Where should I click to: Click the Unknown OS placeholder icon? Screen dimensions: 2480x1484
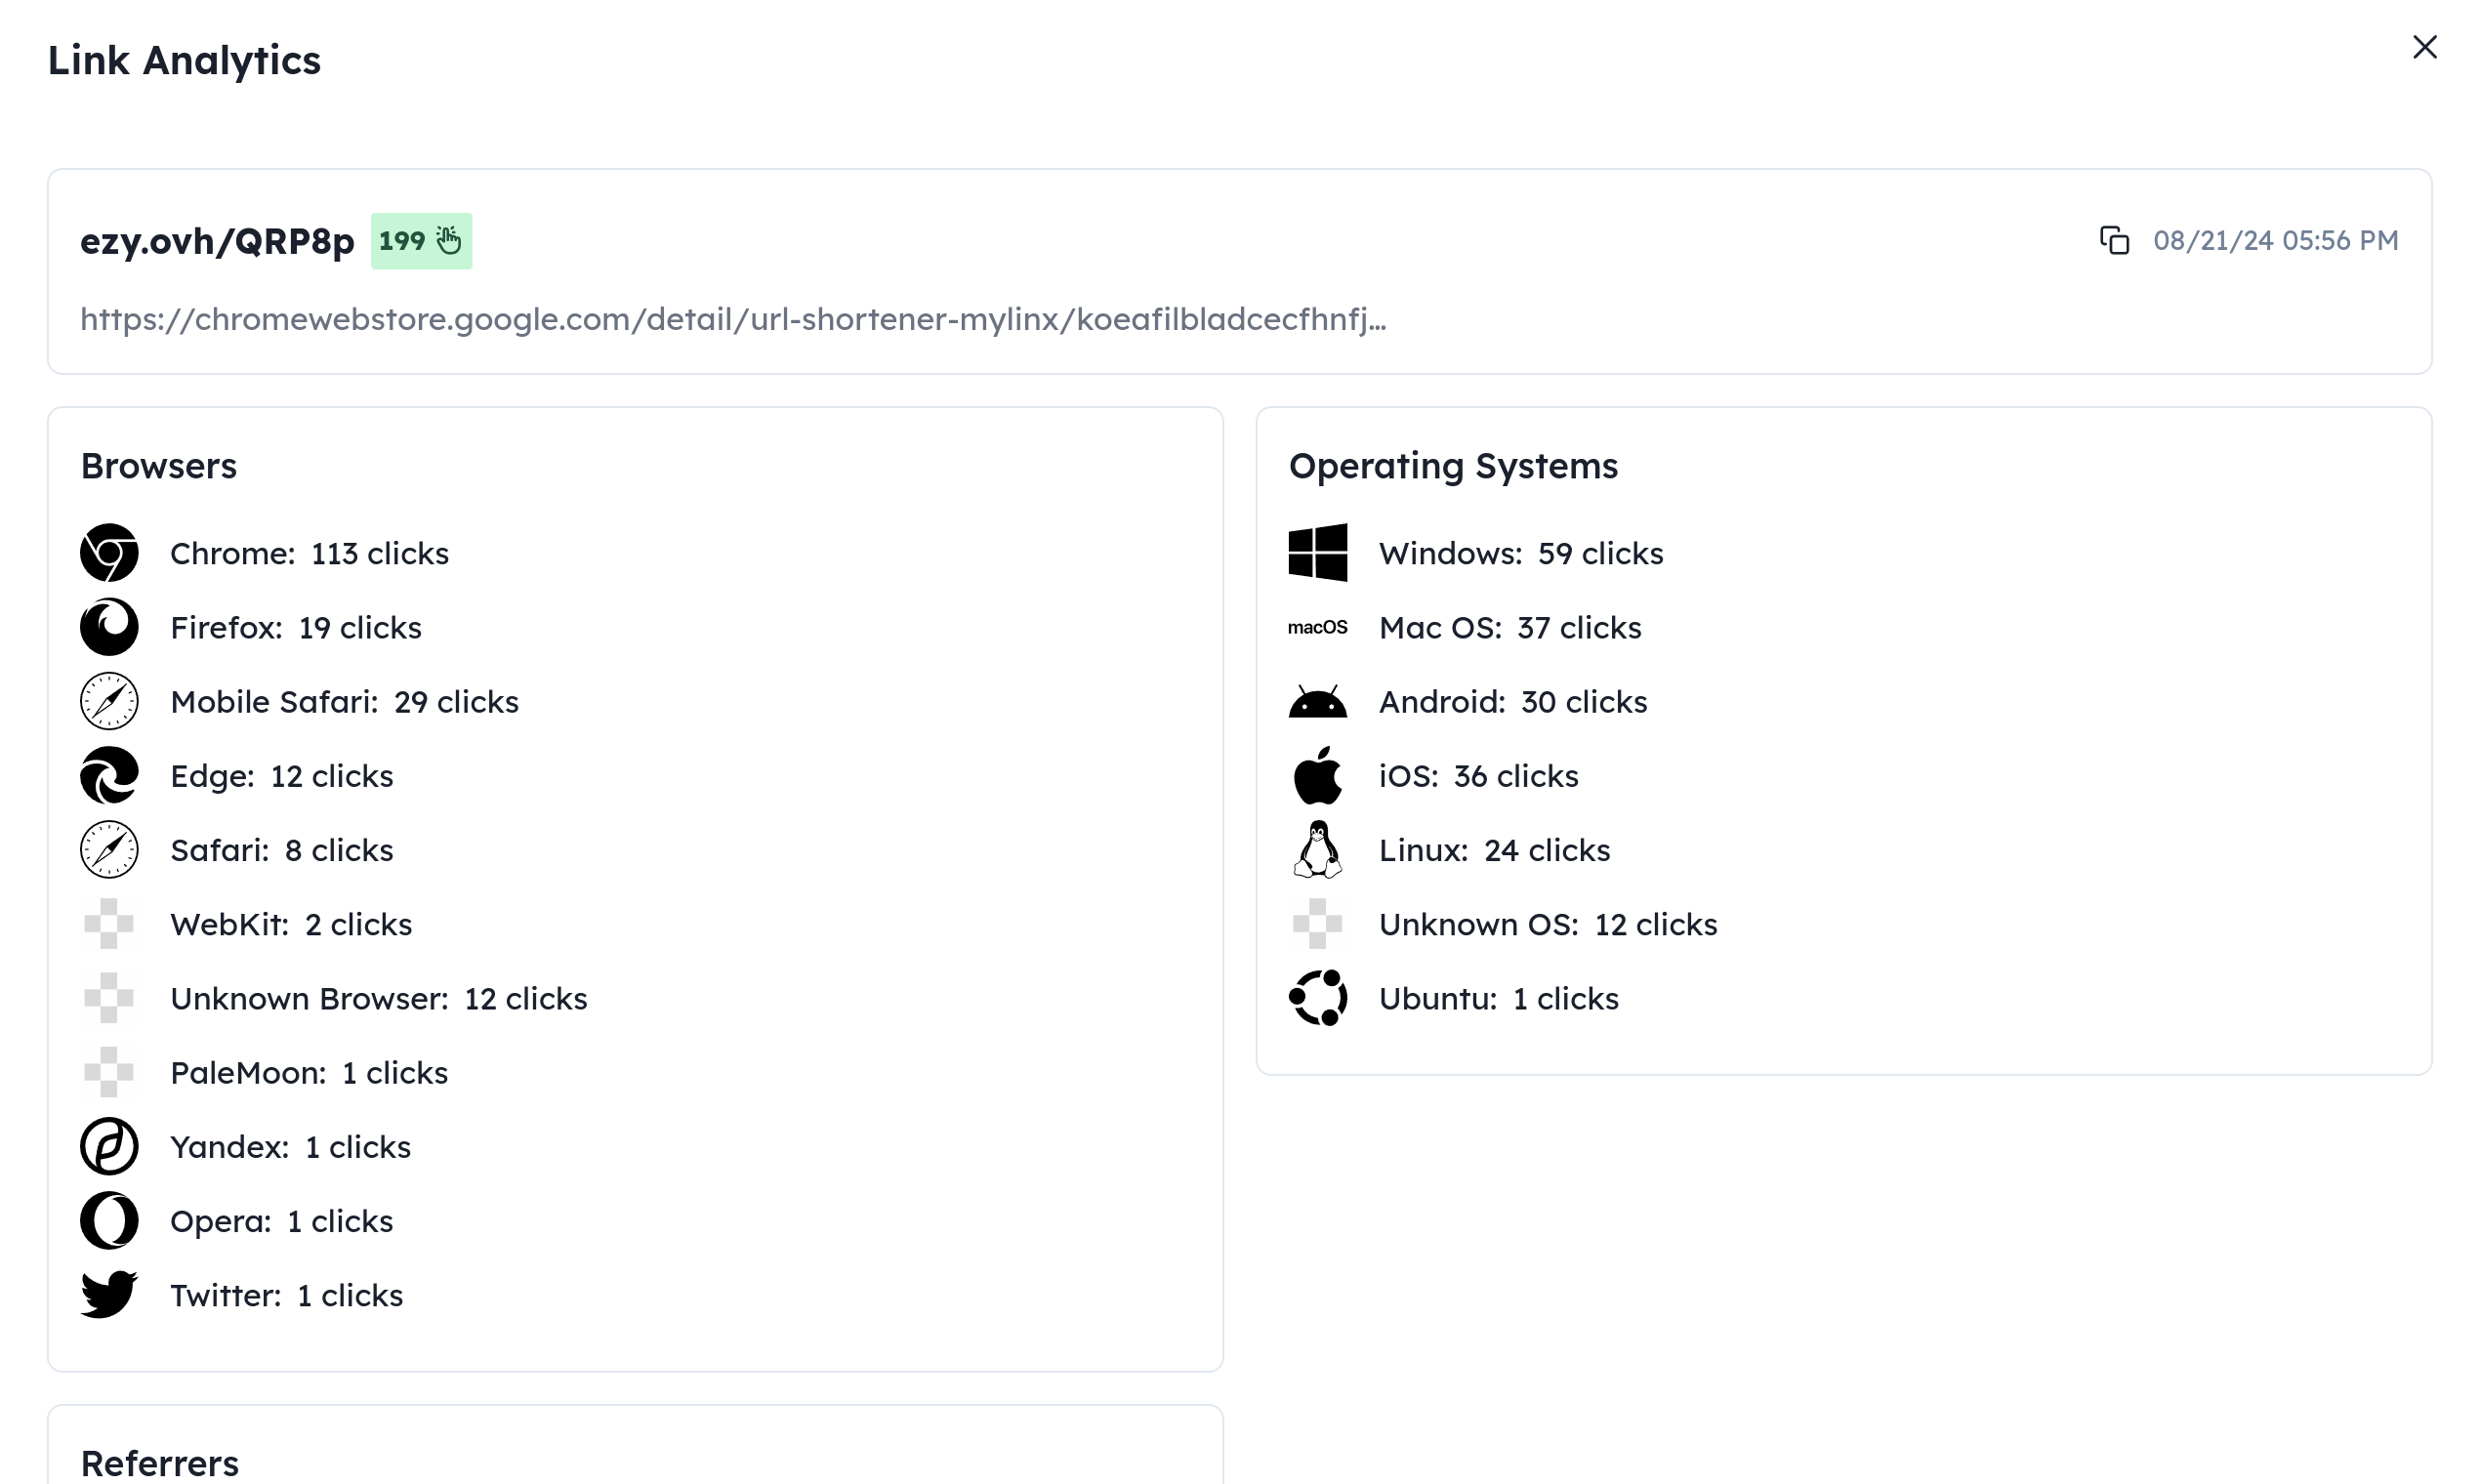1317,923
